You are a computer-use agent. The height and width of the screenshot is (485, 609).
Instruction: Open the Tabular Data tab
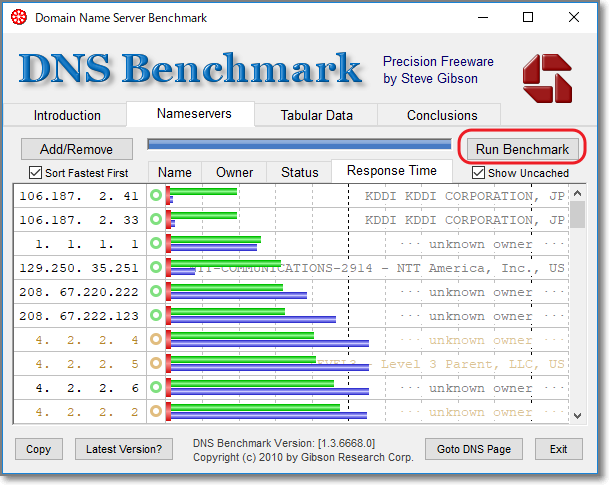pyautogui.click(x=315, y=115)
